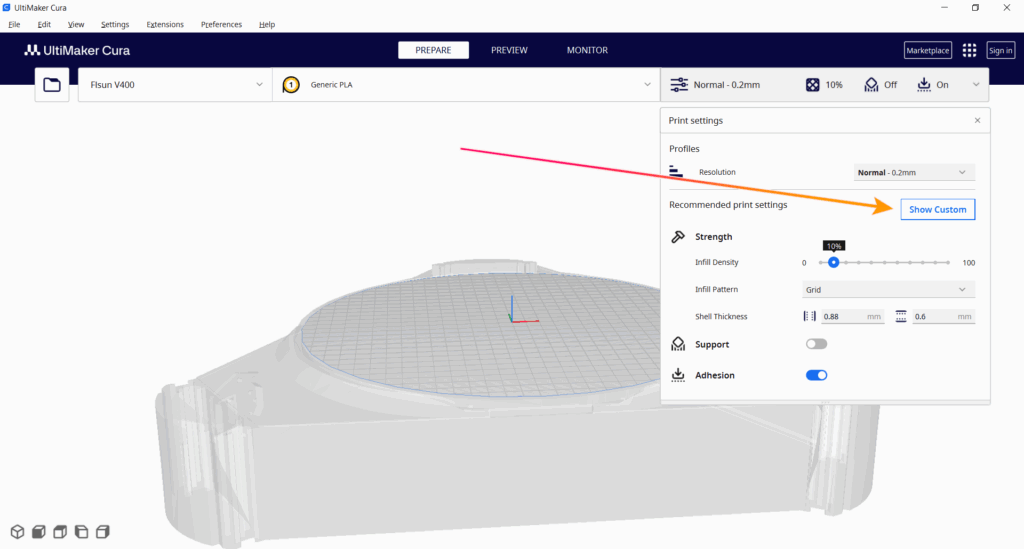Image resolution: width=1024 pixels, height=549 pixels.
Task: Set Infill Density slider to 100 end
Action: click(x=948, y=262)
